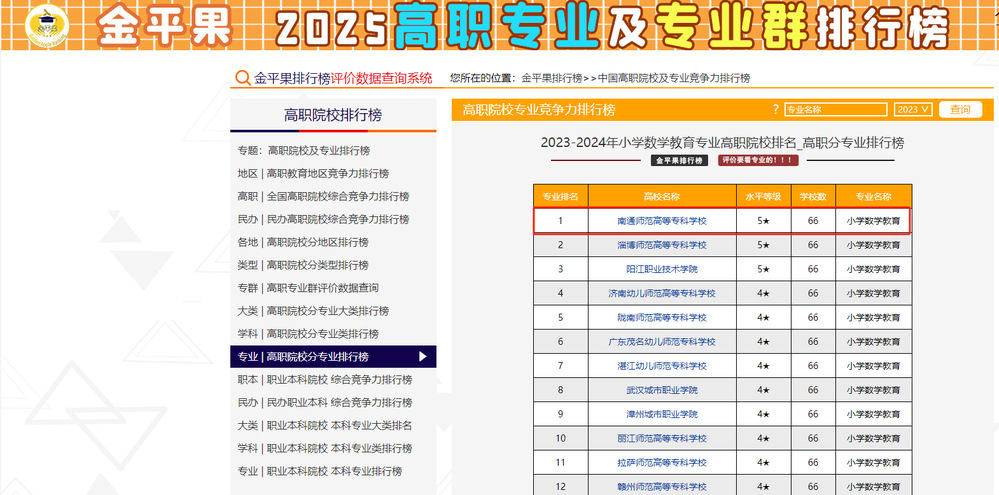Image resolution: width=999 pixels, height=495 pixels.
Task: Select 民办高职院校综合竞争力排行榜 in sidebar
Action: [322, 219]
